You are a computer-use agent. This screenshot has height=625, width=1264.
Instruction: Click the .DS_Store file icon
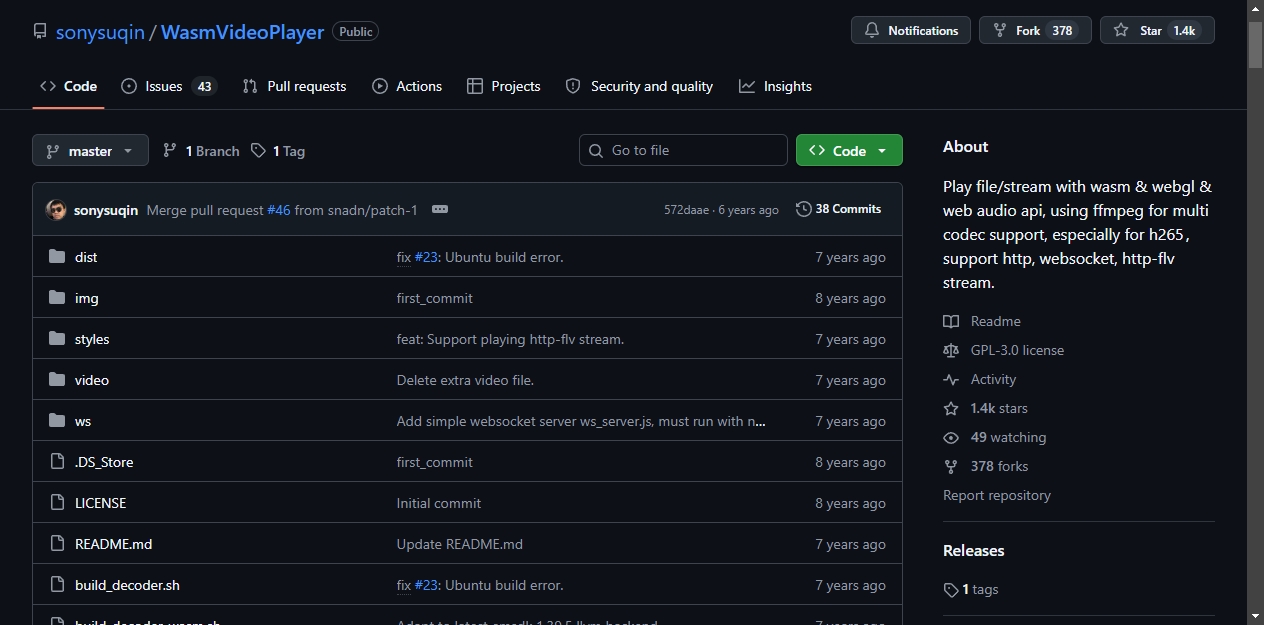(x=57, y=462)
